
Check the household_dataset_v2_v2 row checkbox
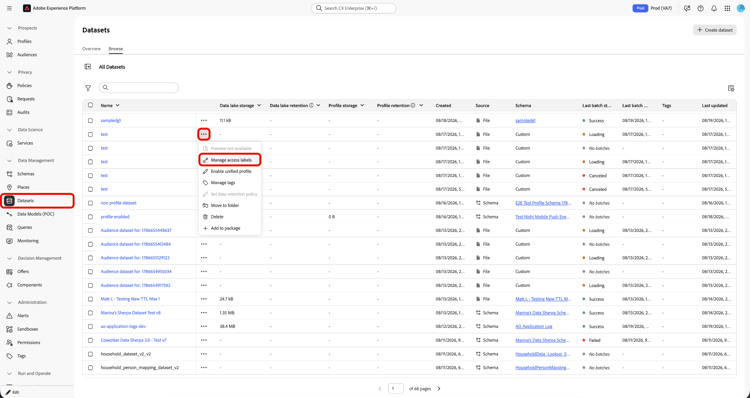click(x=90, y=354)
